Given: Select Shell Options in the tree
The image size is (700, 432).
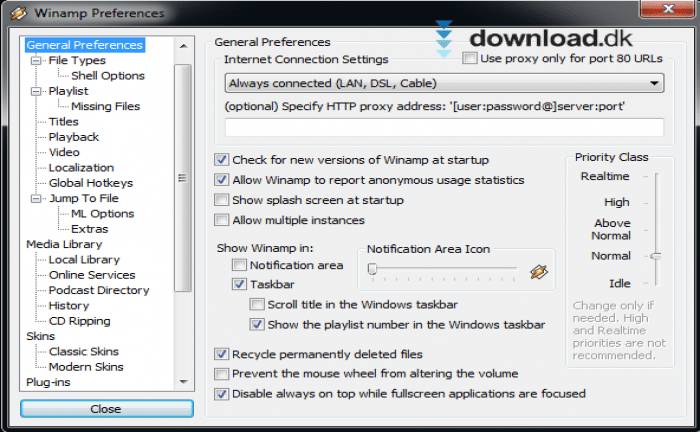Looking at the screenshot, I should click(x=108, y=75).
